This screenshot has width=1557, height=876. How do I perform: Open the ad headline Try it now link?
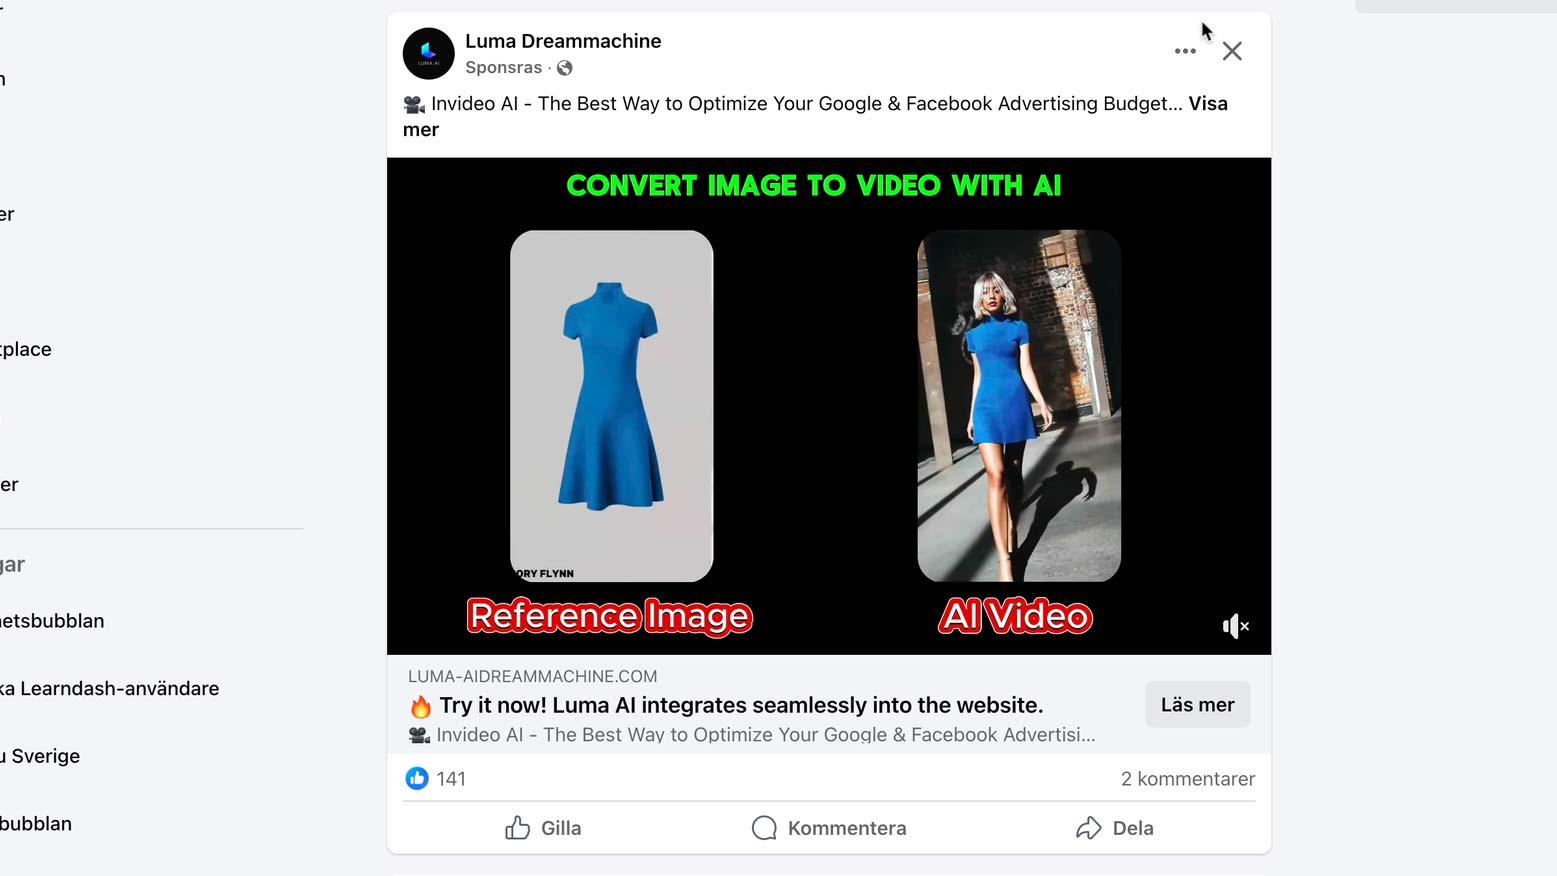click(x=741, y=705)
